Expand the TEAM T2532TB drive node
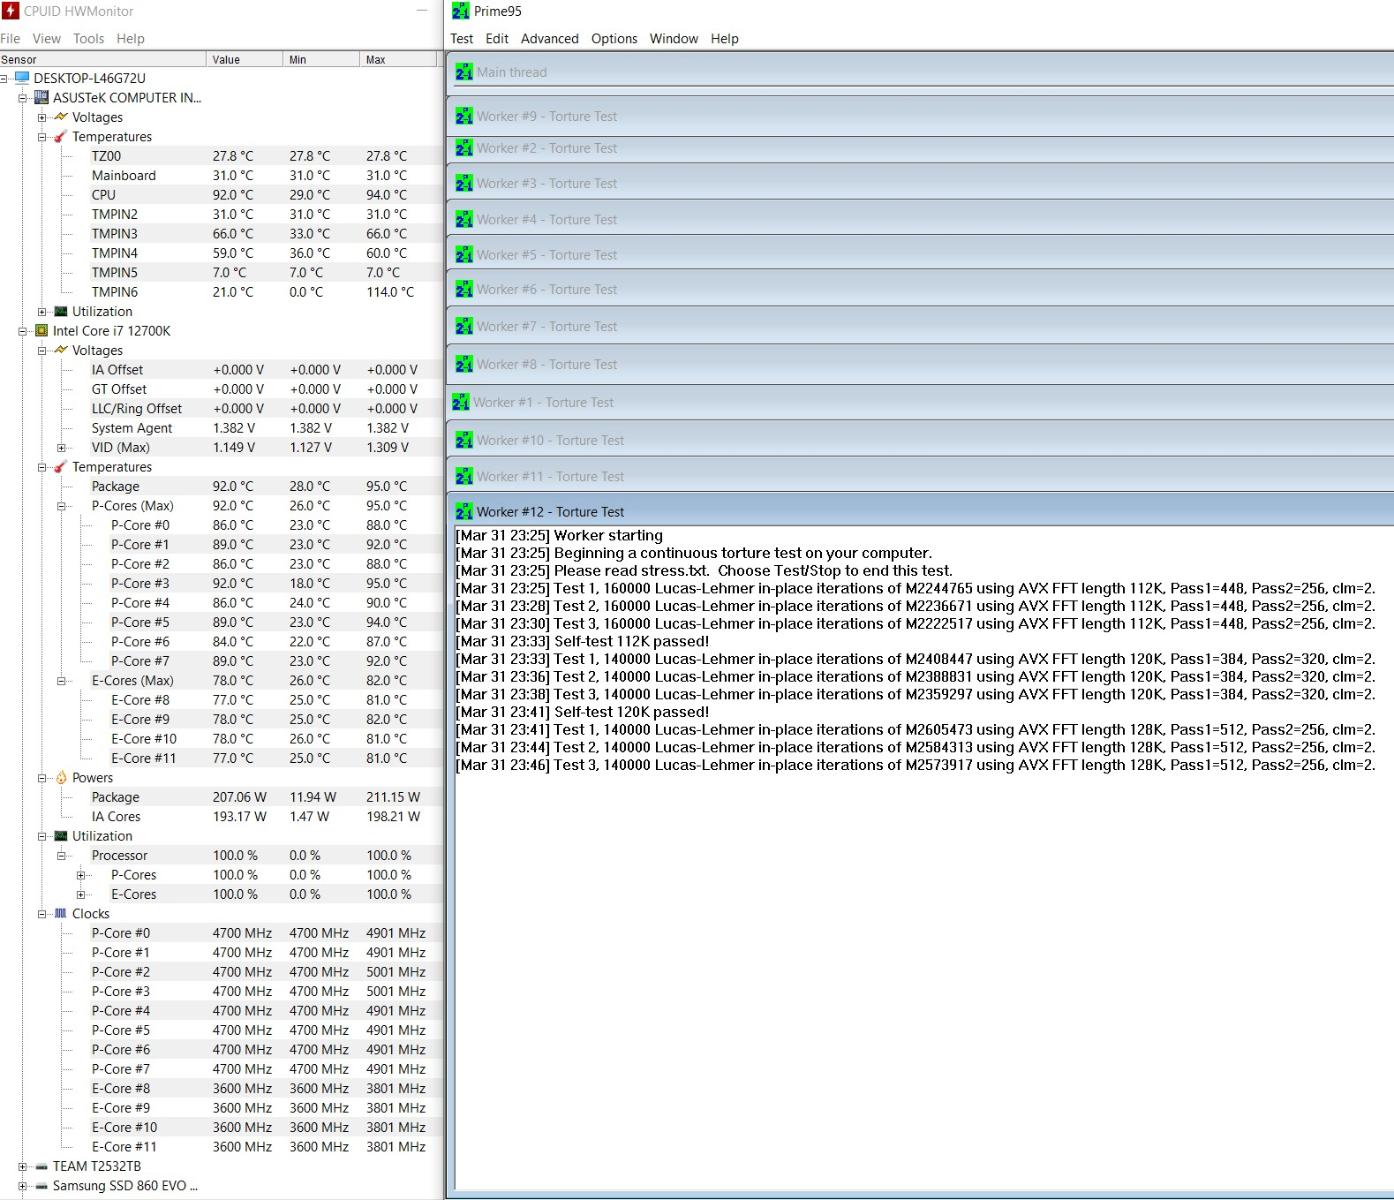The width and height of the screenshot is (1394, 1200). (x=22, y=1167)
